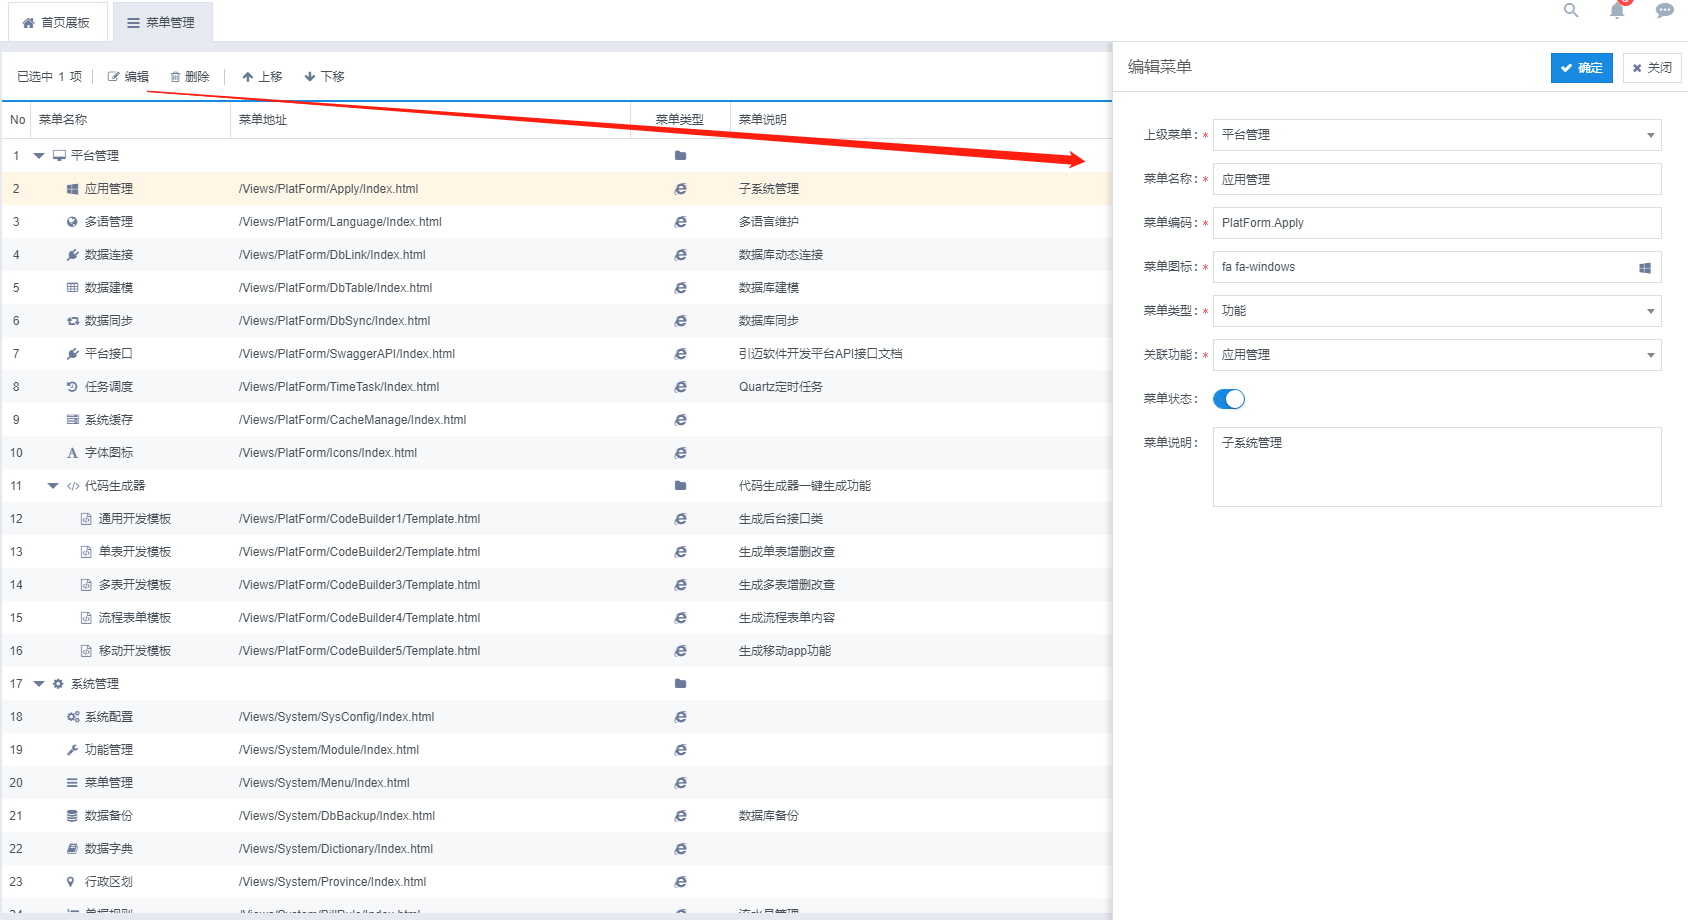Collapse the 代码生成器 tree node
The height and width of the screenshot is (920, 1688).
(x=53, y=486)
